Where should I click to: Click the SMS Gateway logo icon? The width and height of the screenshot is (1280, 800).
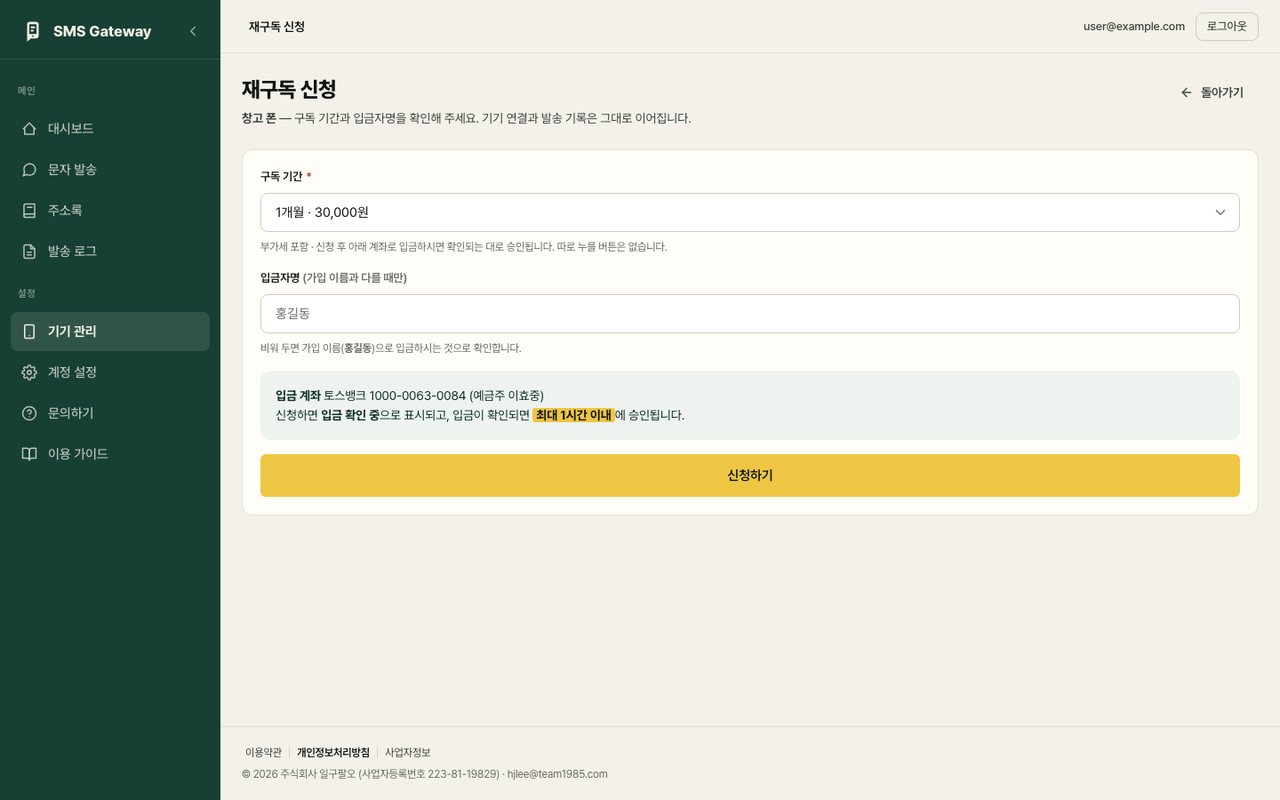click(32, 31)
